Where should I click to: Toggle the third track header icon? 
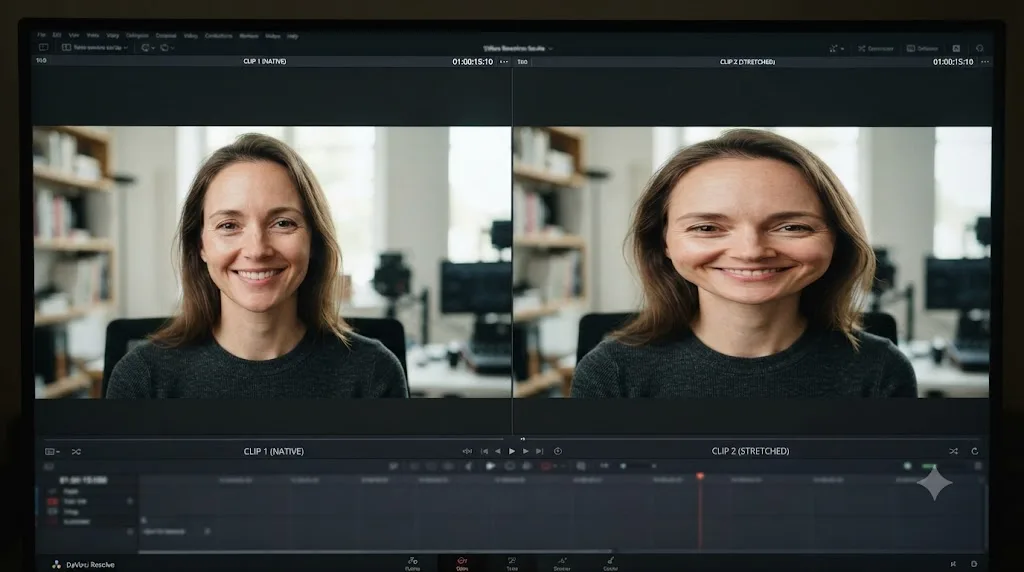(52, 512)
